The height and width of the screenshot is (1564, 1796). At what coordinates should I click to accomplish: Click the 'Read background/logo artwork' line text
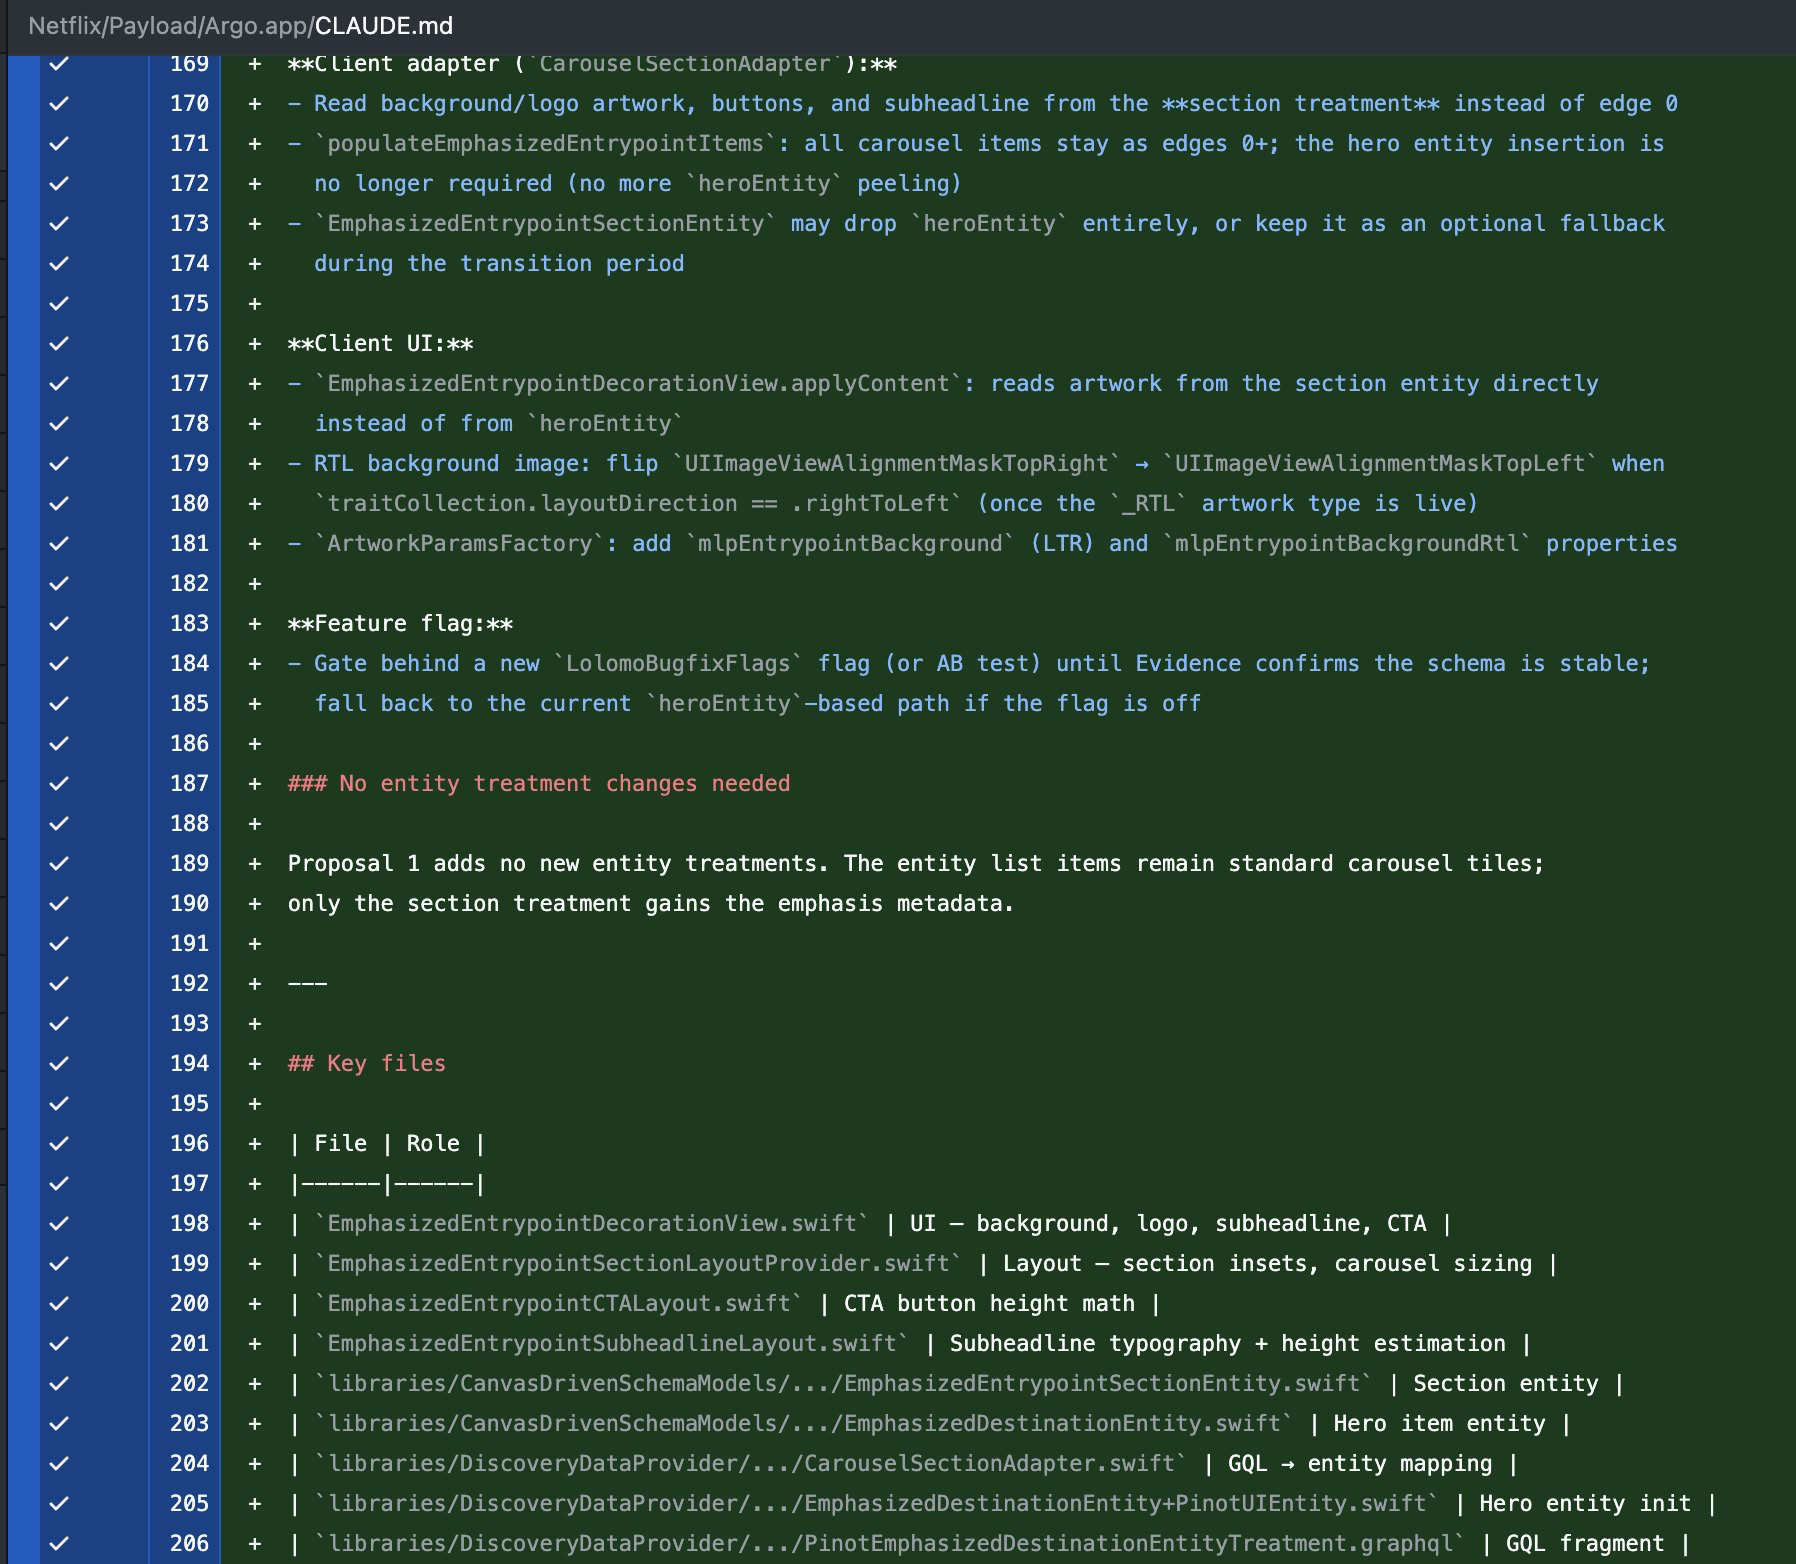(x=983, y=103)
